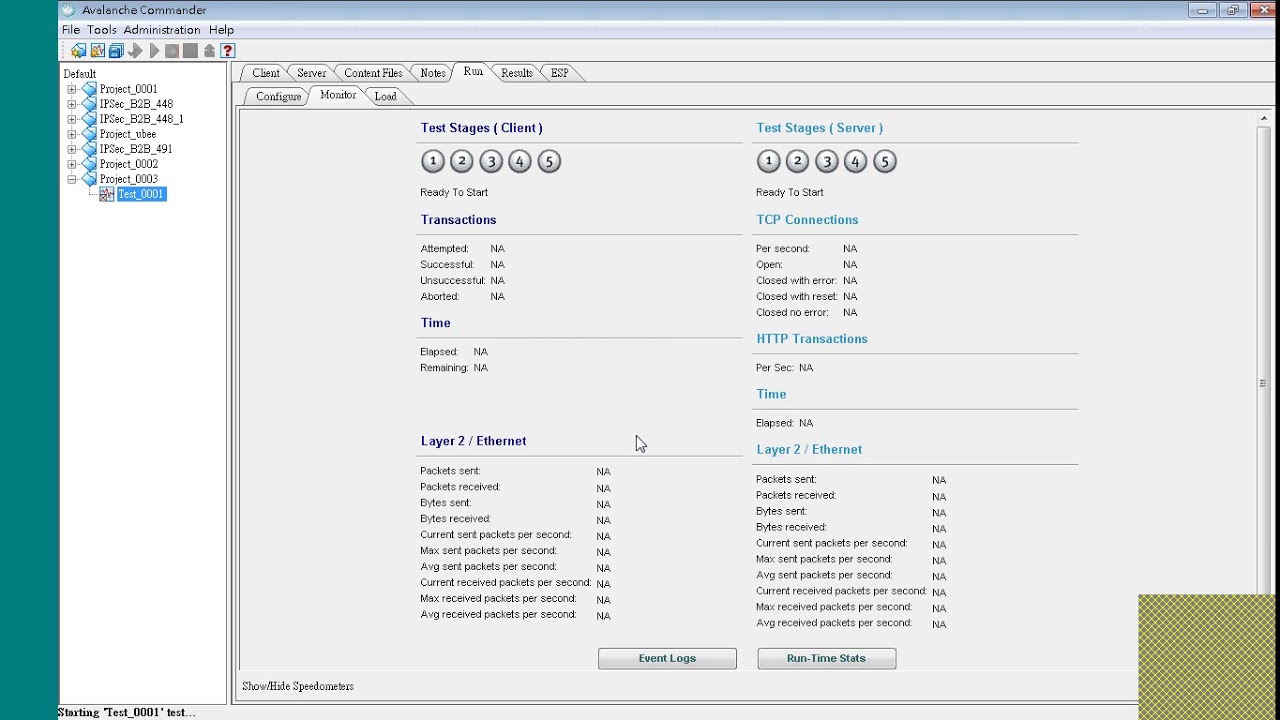Click the folder icon beside Project_0001
Viewport: 1280px width, 720px height.
pos(89,89)
